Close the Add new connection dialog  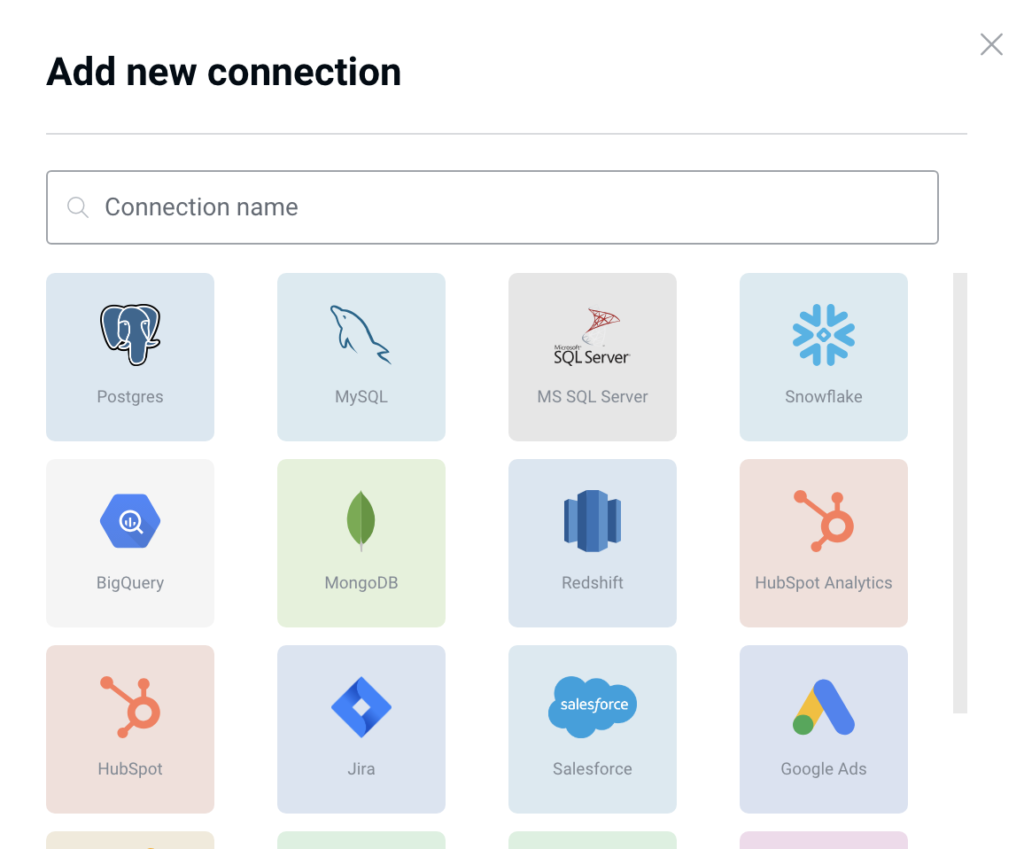pyautogui.click(x=991, y=44)
